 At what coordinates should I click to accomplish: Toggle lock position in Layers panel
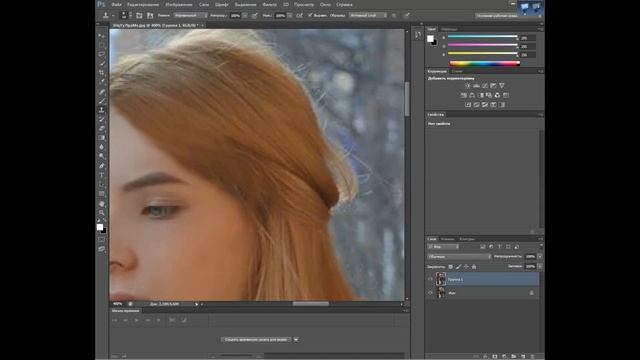click(x=466, y=267)
